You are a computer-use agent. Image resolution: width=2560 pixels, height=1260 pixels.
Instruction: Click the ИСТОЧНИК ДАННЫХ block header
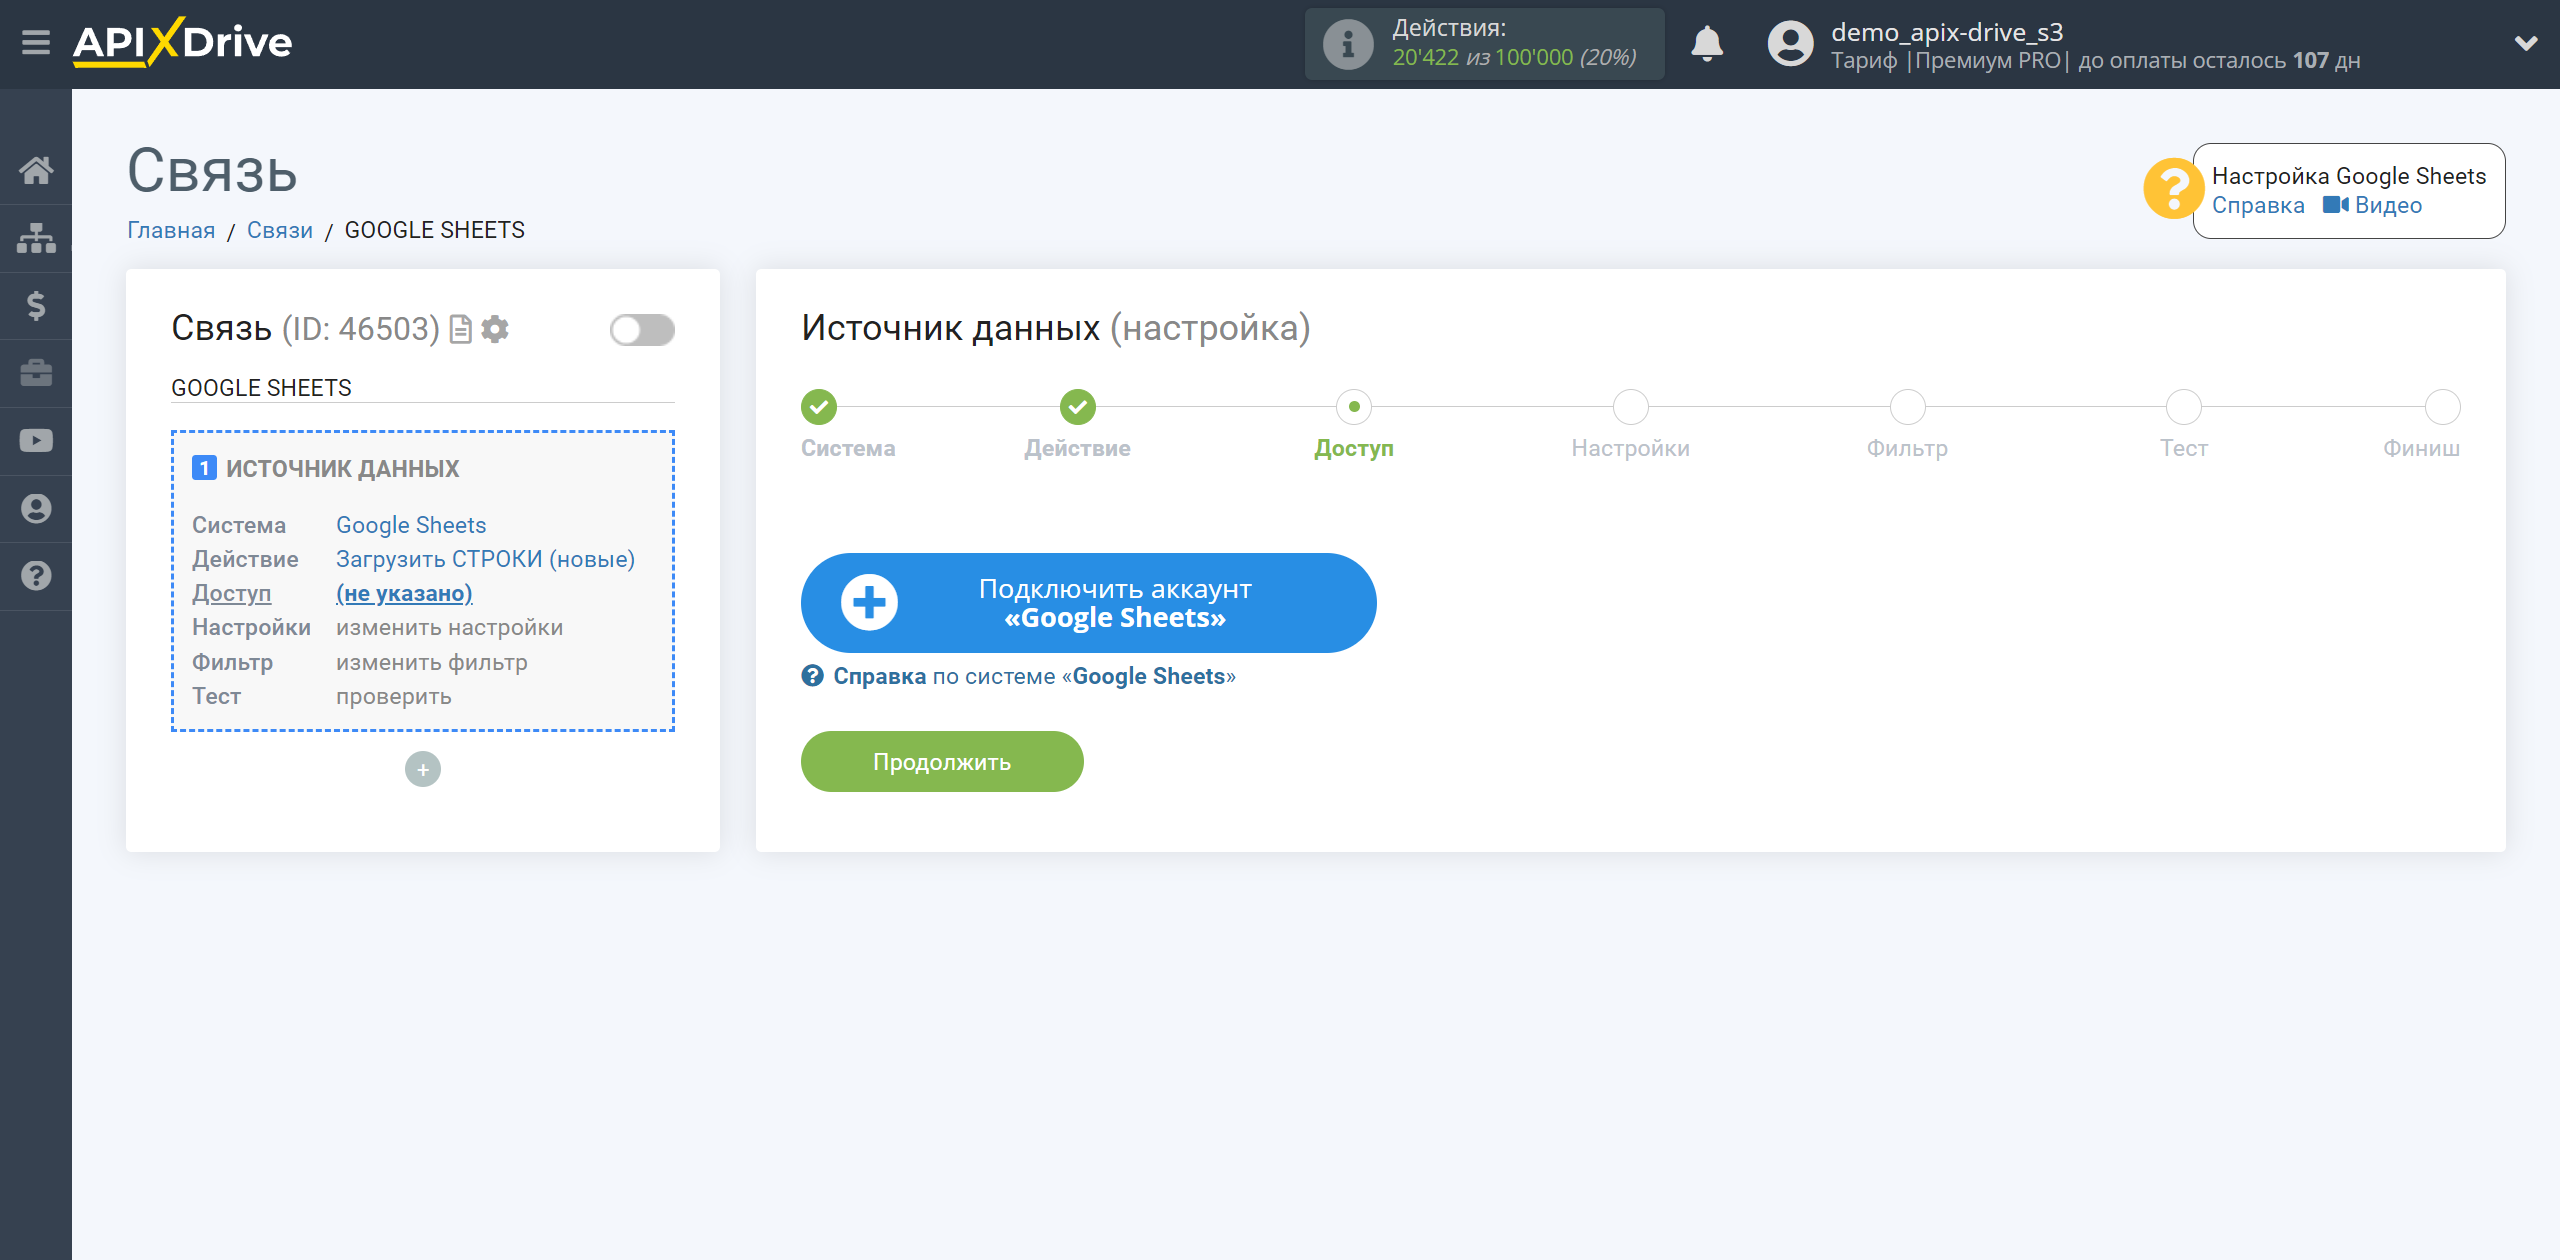326,468
